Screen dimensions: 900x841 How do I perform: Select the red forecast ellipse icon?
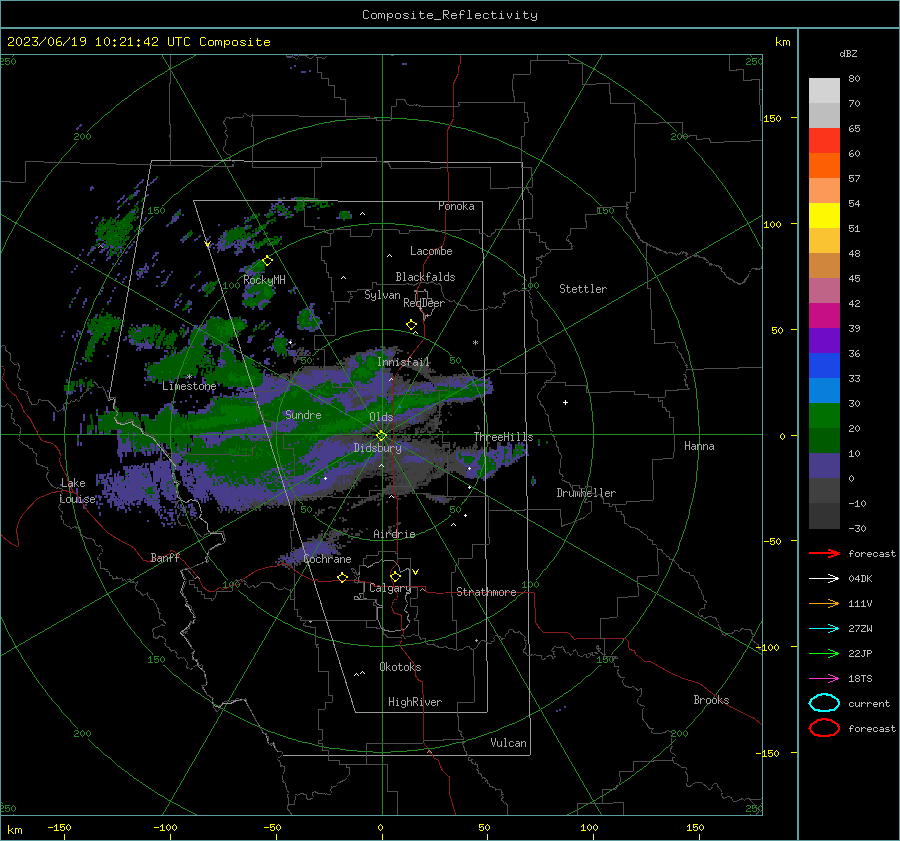pyautogui.click(x=824, y=728)
